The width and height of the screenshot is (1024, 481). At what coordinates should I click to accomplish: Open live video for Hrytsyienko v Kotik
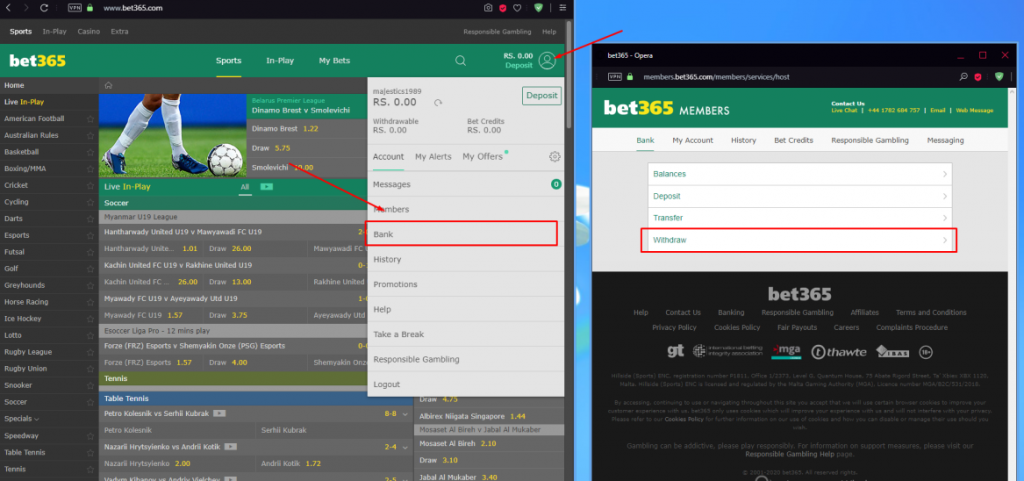tap(231, 447)
